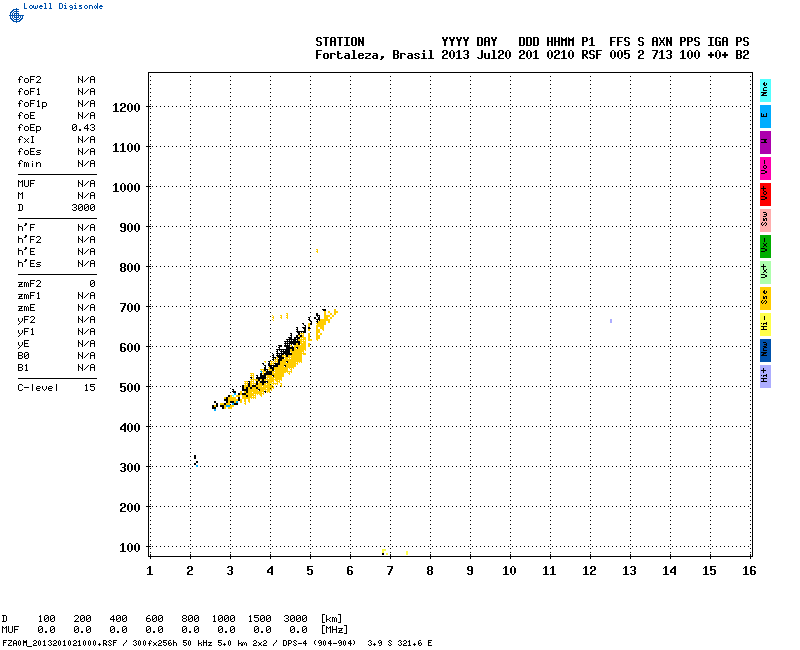The height and width of the screenshot is (650, 800).
Task: Select the D value '3000' in side table
Action: point(83,208)
